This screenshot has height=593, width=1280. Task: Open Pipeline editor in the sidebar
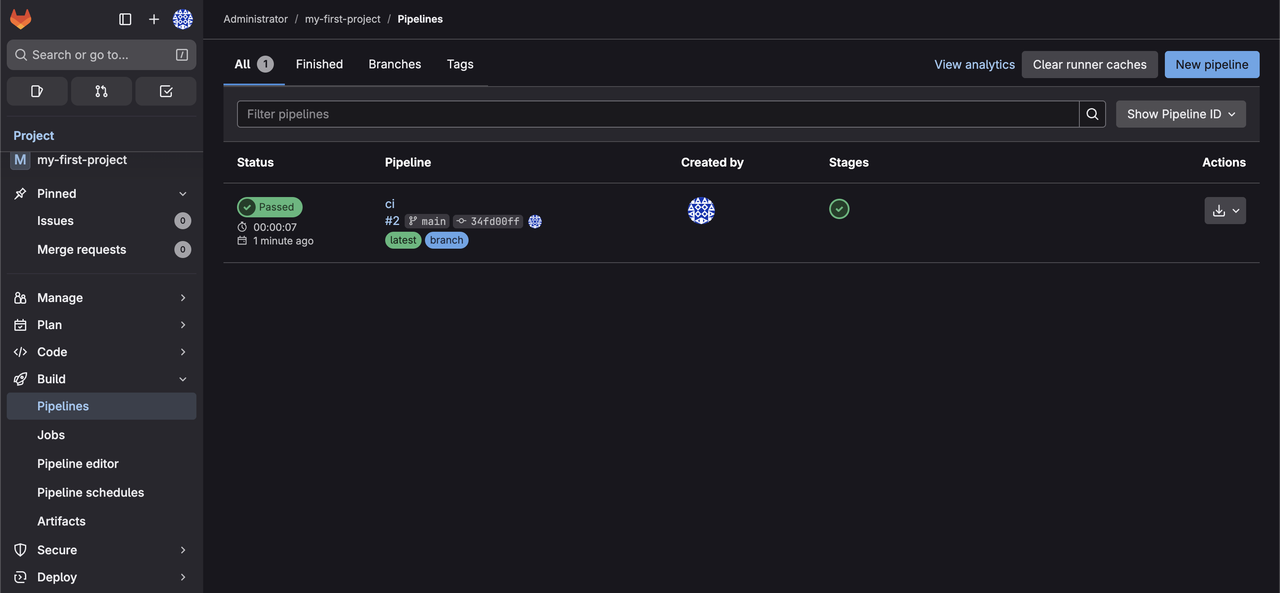click(x=78, y=464)
